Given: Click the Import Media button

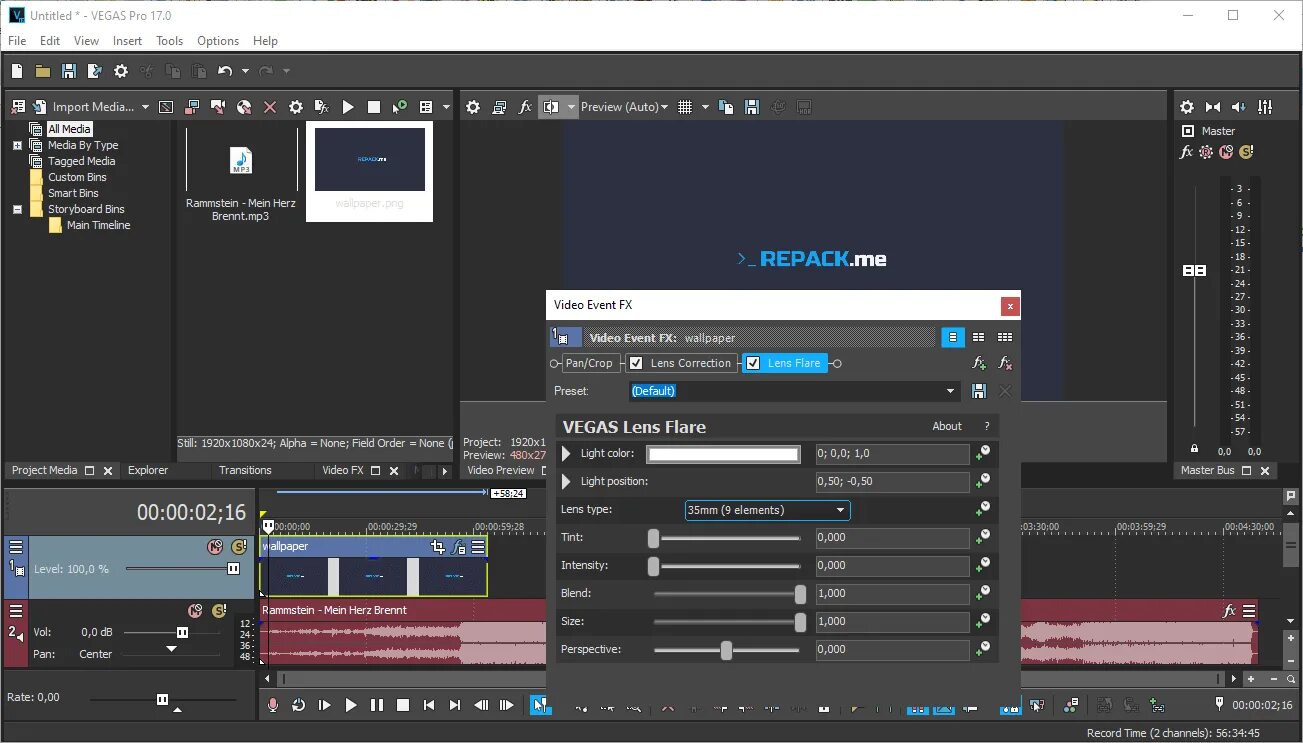Looking at the screenshot, I should point(94,106).
